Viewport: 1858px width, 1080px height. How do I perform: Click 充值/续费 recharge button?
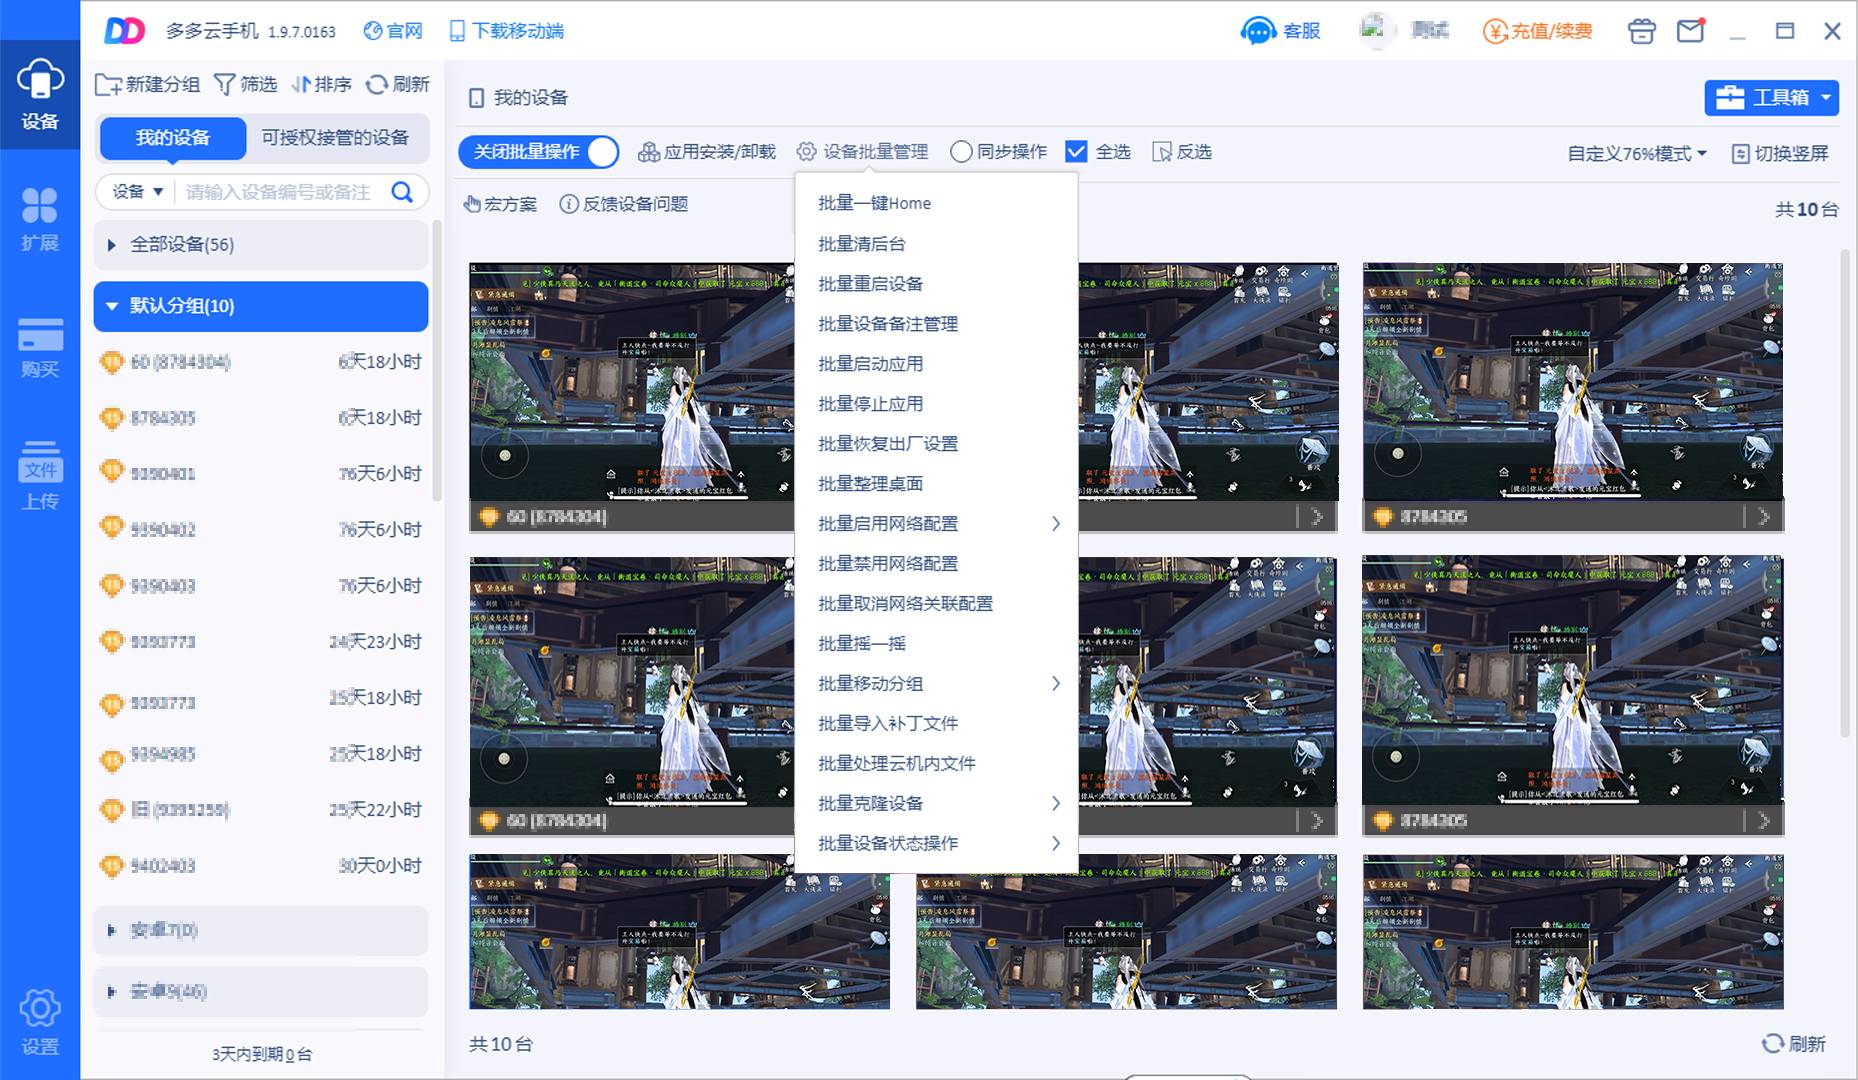pos(1538,31)
